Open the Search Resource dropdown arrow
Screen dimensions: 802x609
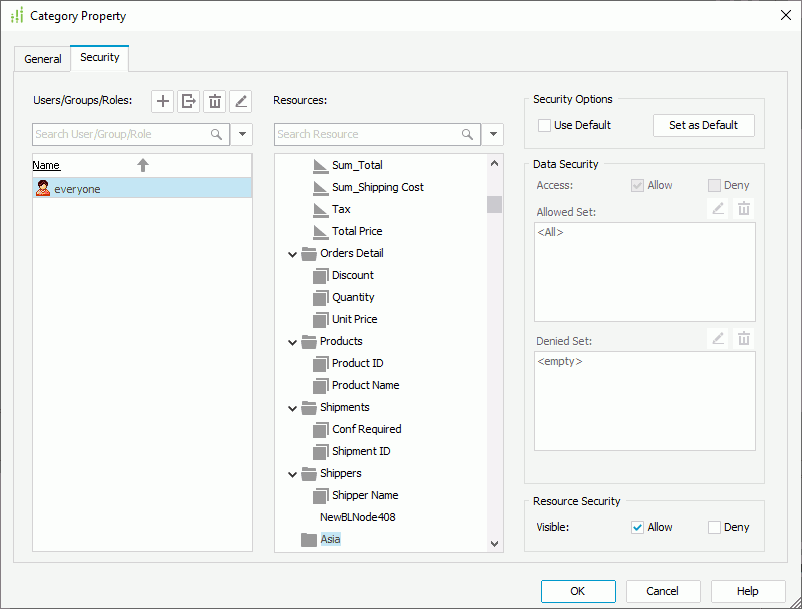tap(492, 134)
